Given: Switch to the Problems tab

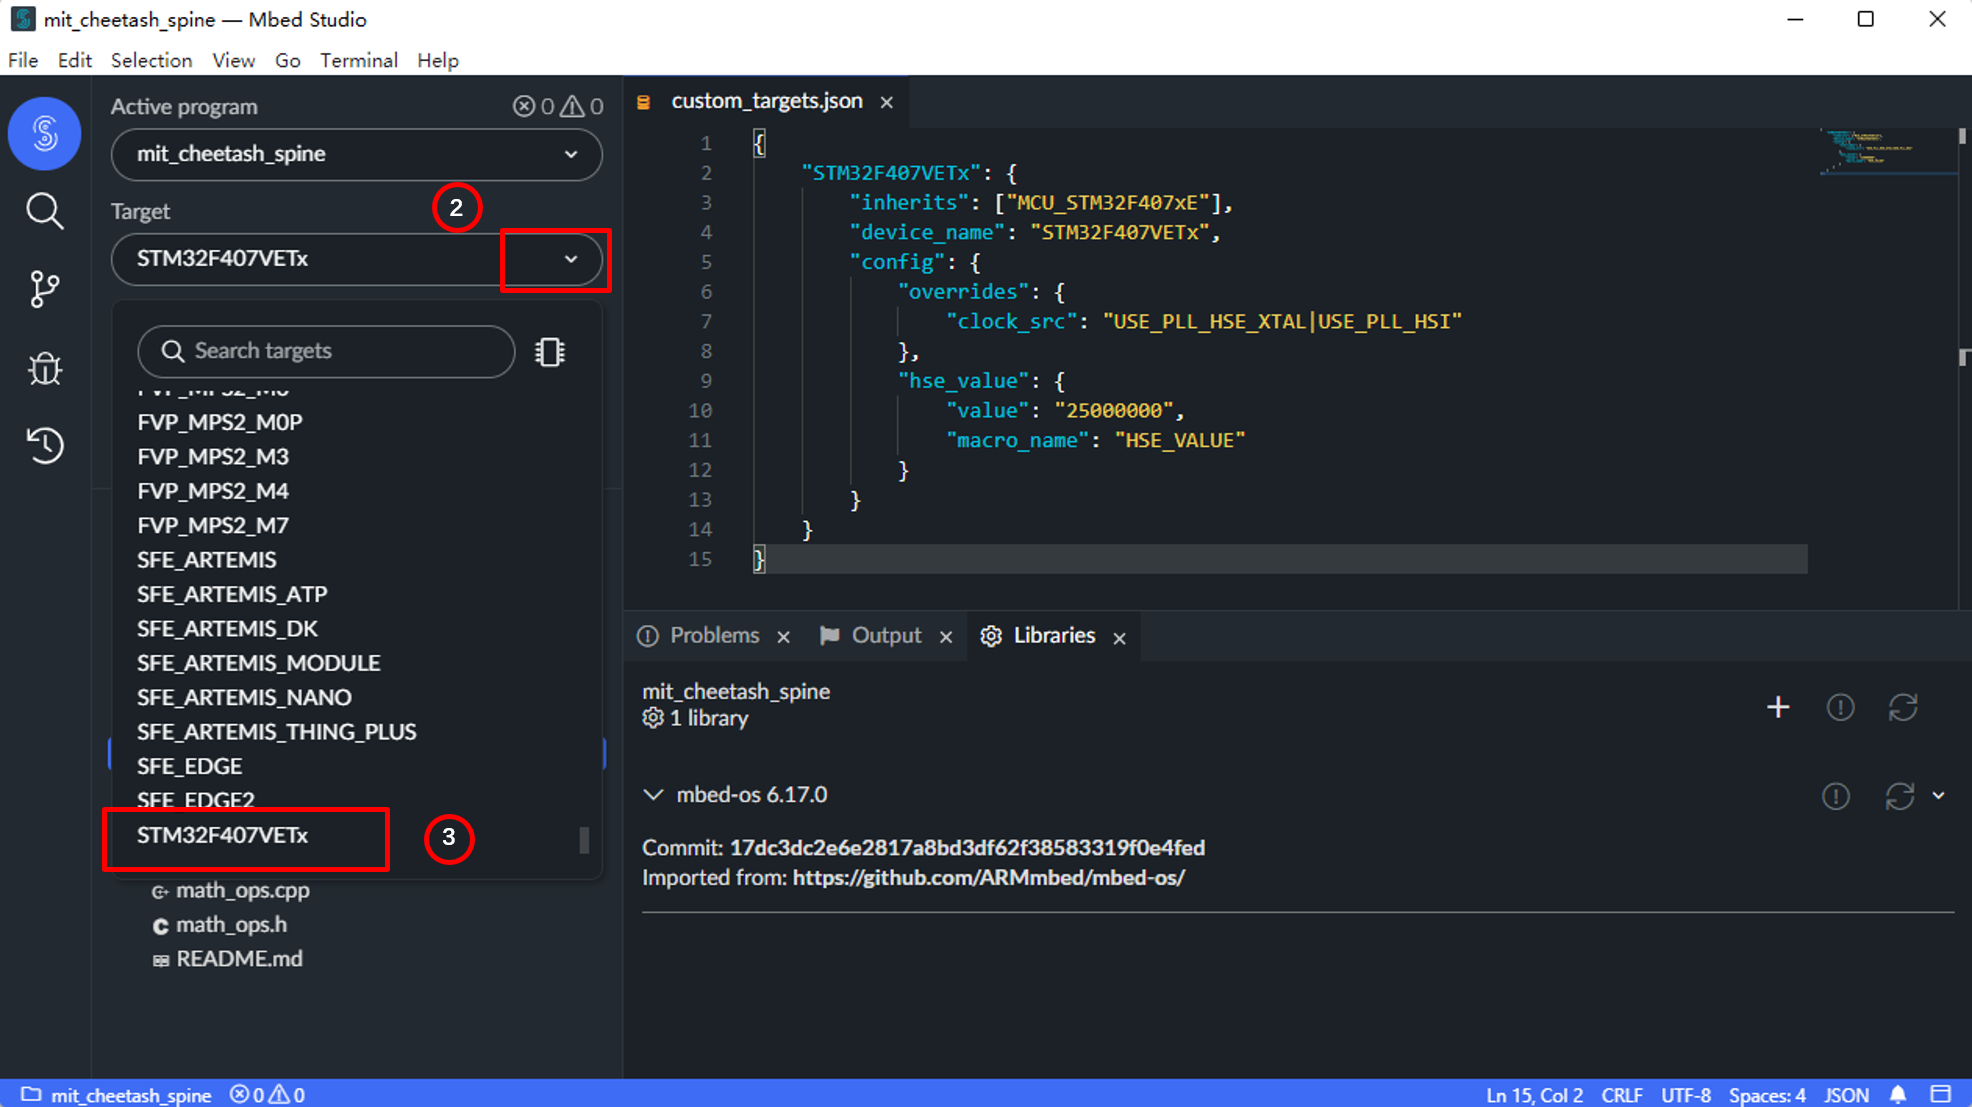Looking at the screenshot, I should click(x=713, y=636).
